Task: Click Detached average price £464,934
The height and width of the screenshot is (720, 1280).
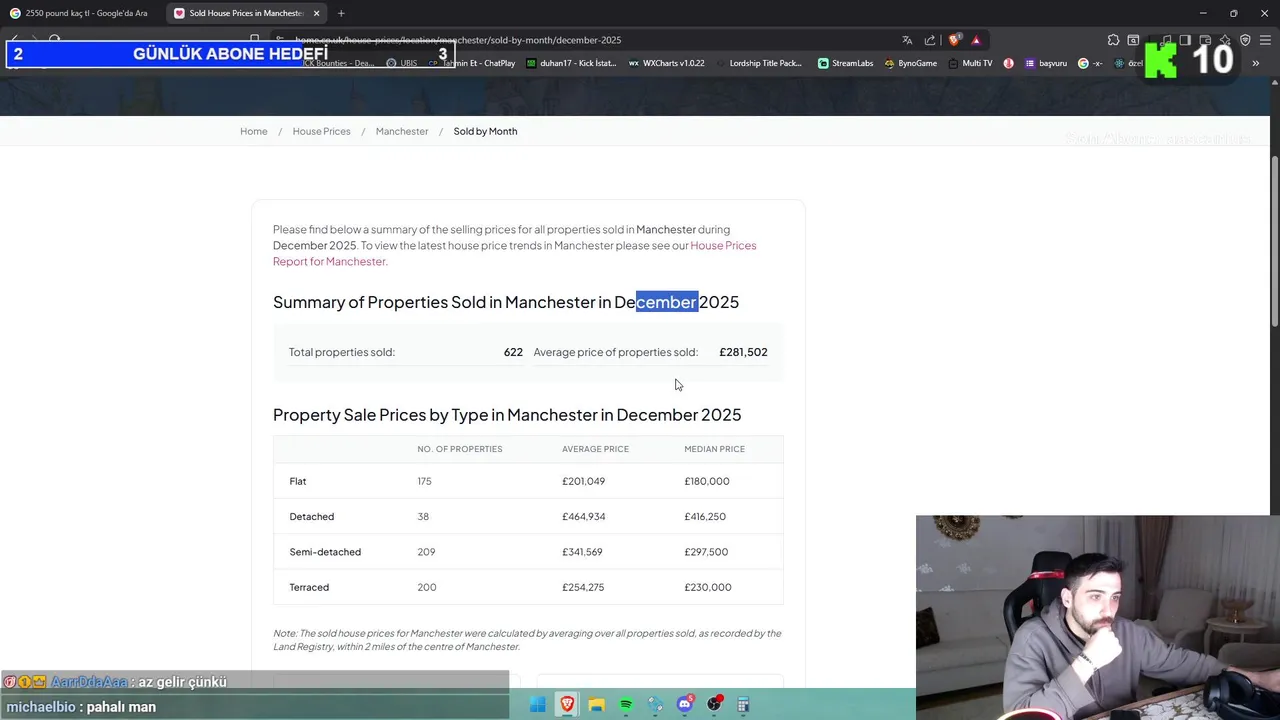Action: [583, 517]
